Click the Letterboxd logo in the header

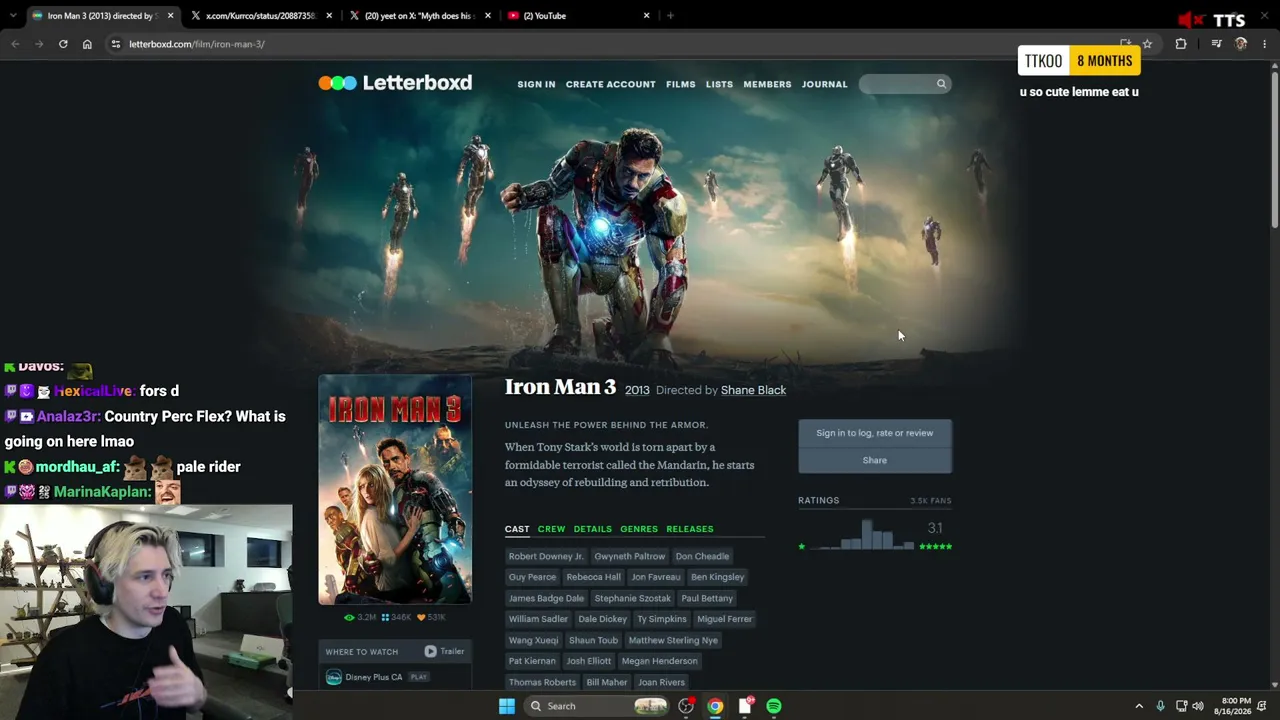pos(395,83)
